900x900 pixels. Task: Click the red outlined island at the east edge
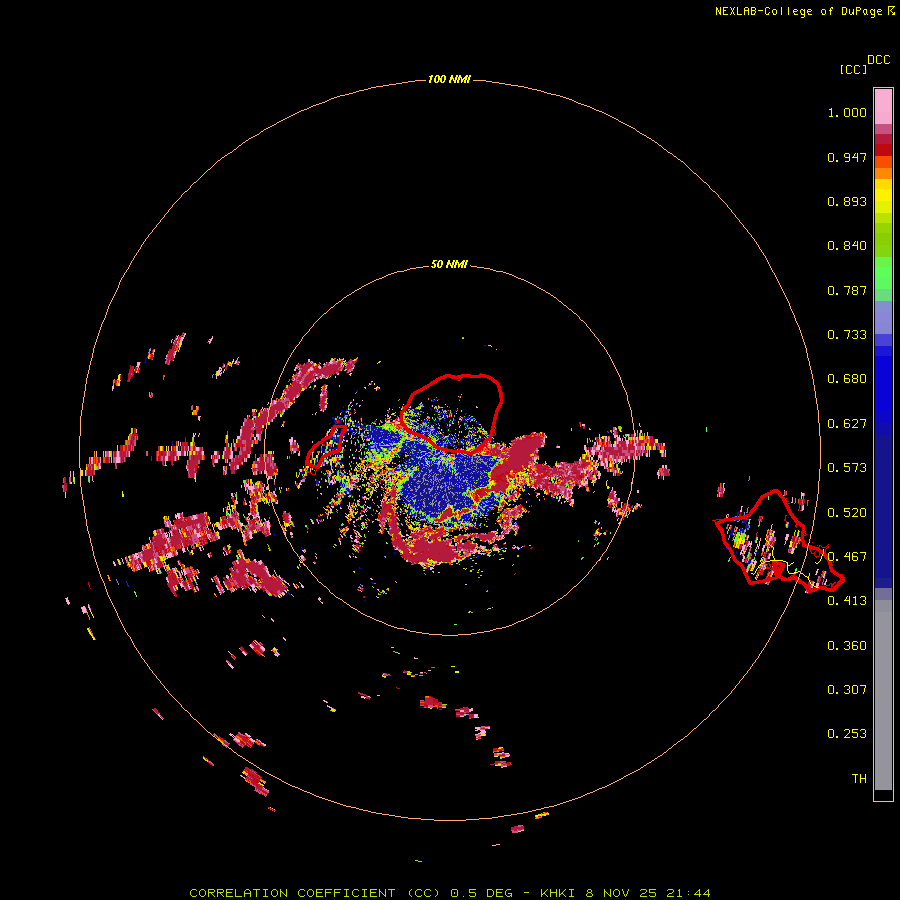[x=778, y=541]
